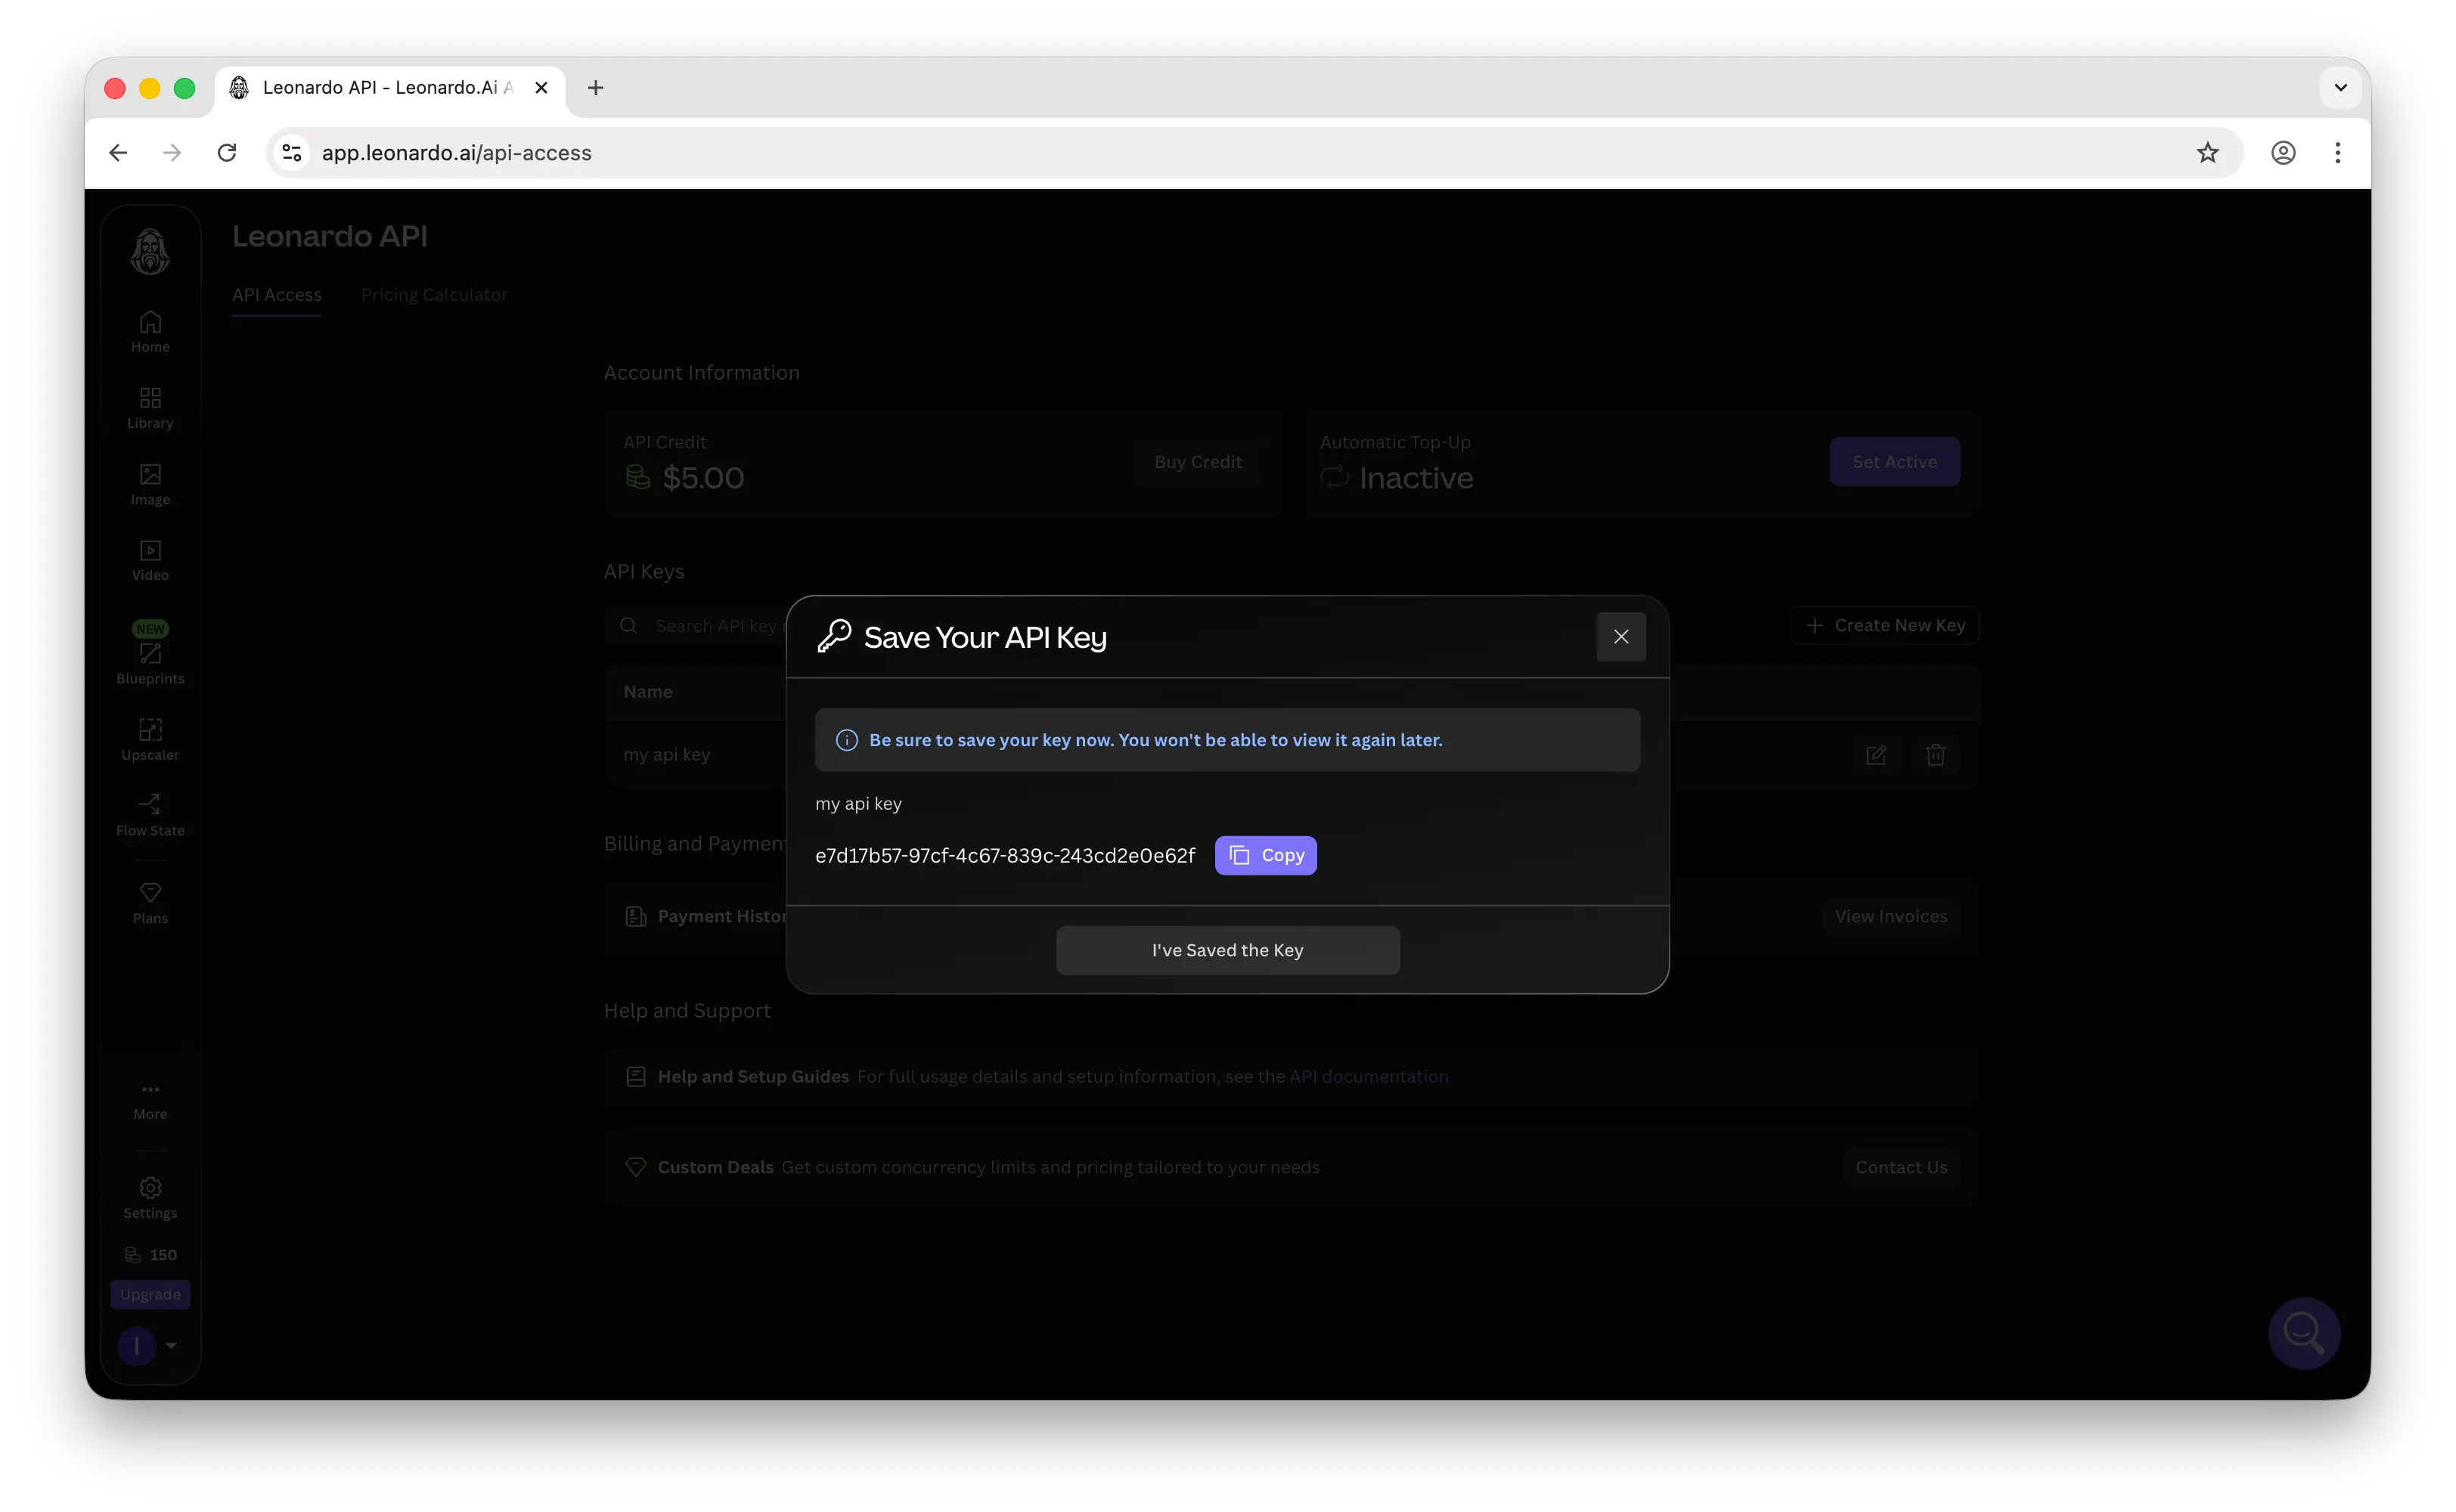Click I've Saved the Key button
This screenshot has height=1512, width=2456.
coord(1227,950)
